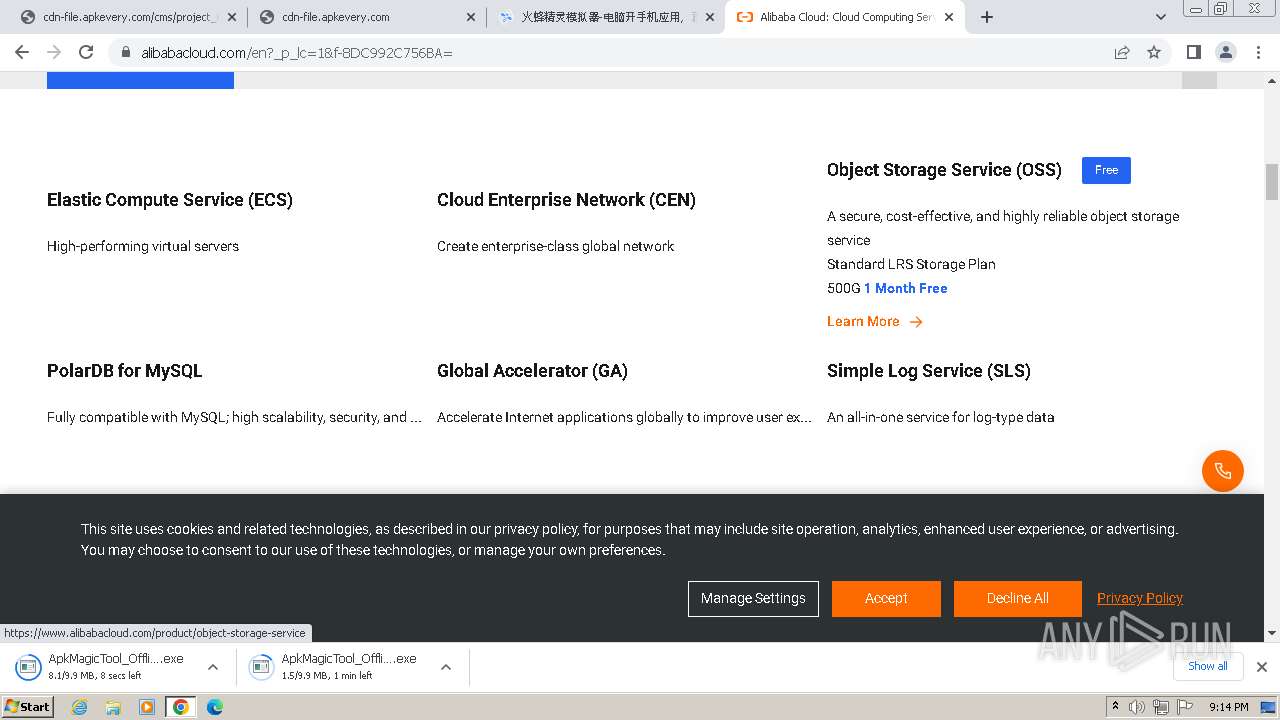Open Object Storage Service (OSS) heading
This screenshot has width=1280, height=720.
pos(944,170)
